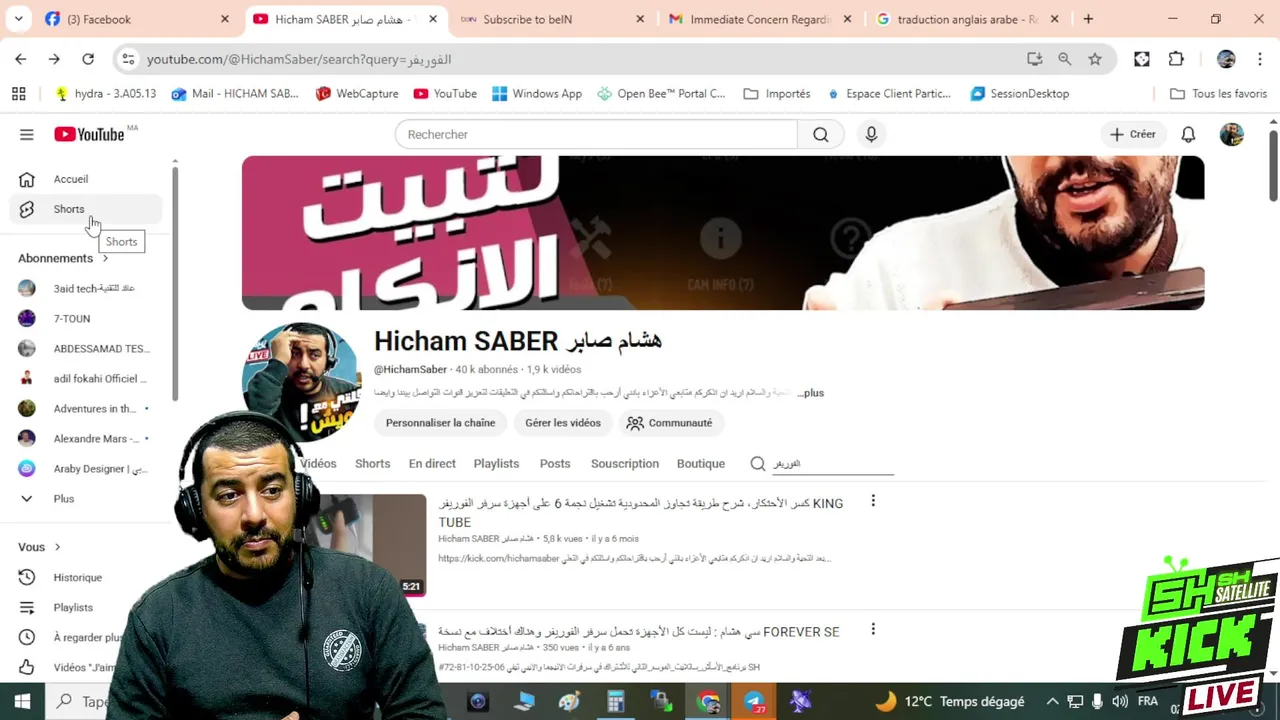Open the channel Shorts tab

[372, 463]
